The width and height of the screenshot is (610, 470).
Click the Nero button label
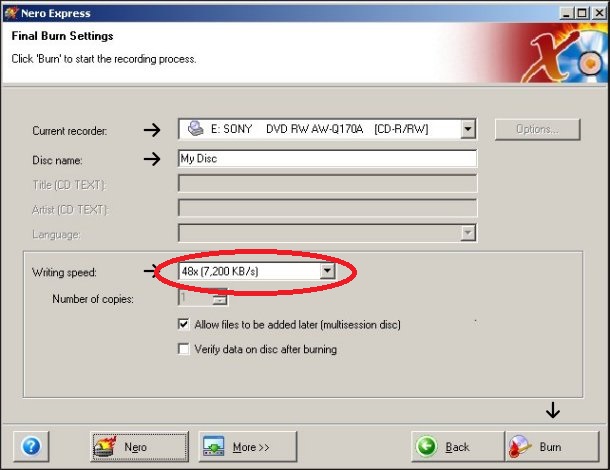click(135, 447)
